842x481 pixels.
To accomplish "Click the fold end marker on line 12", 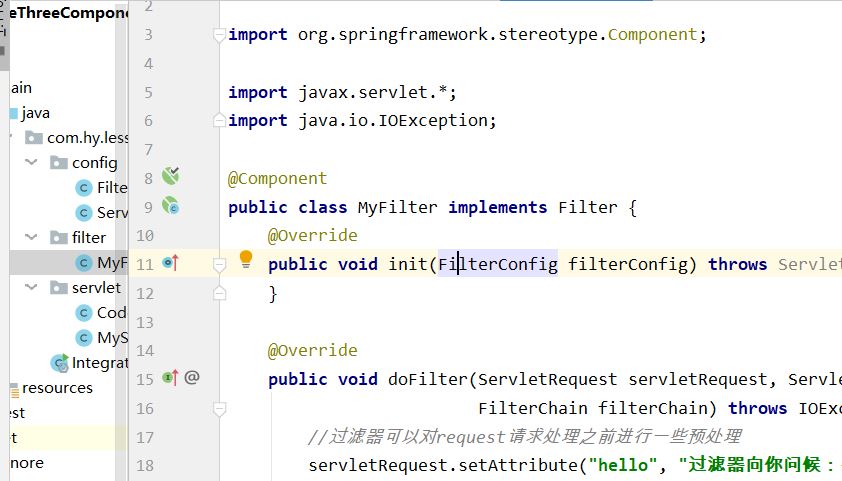I will point(219,293).
